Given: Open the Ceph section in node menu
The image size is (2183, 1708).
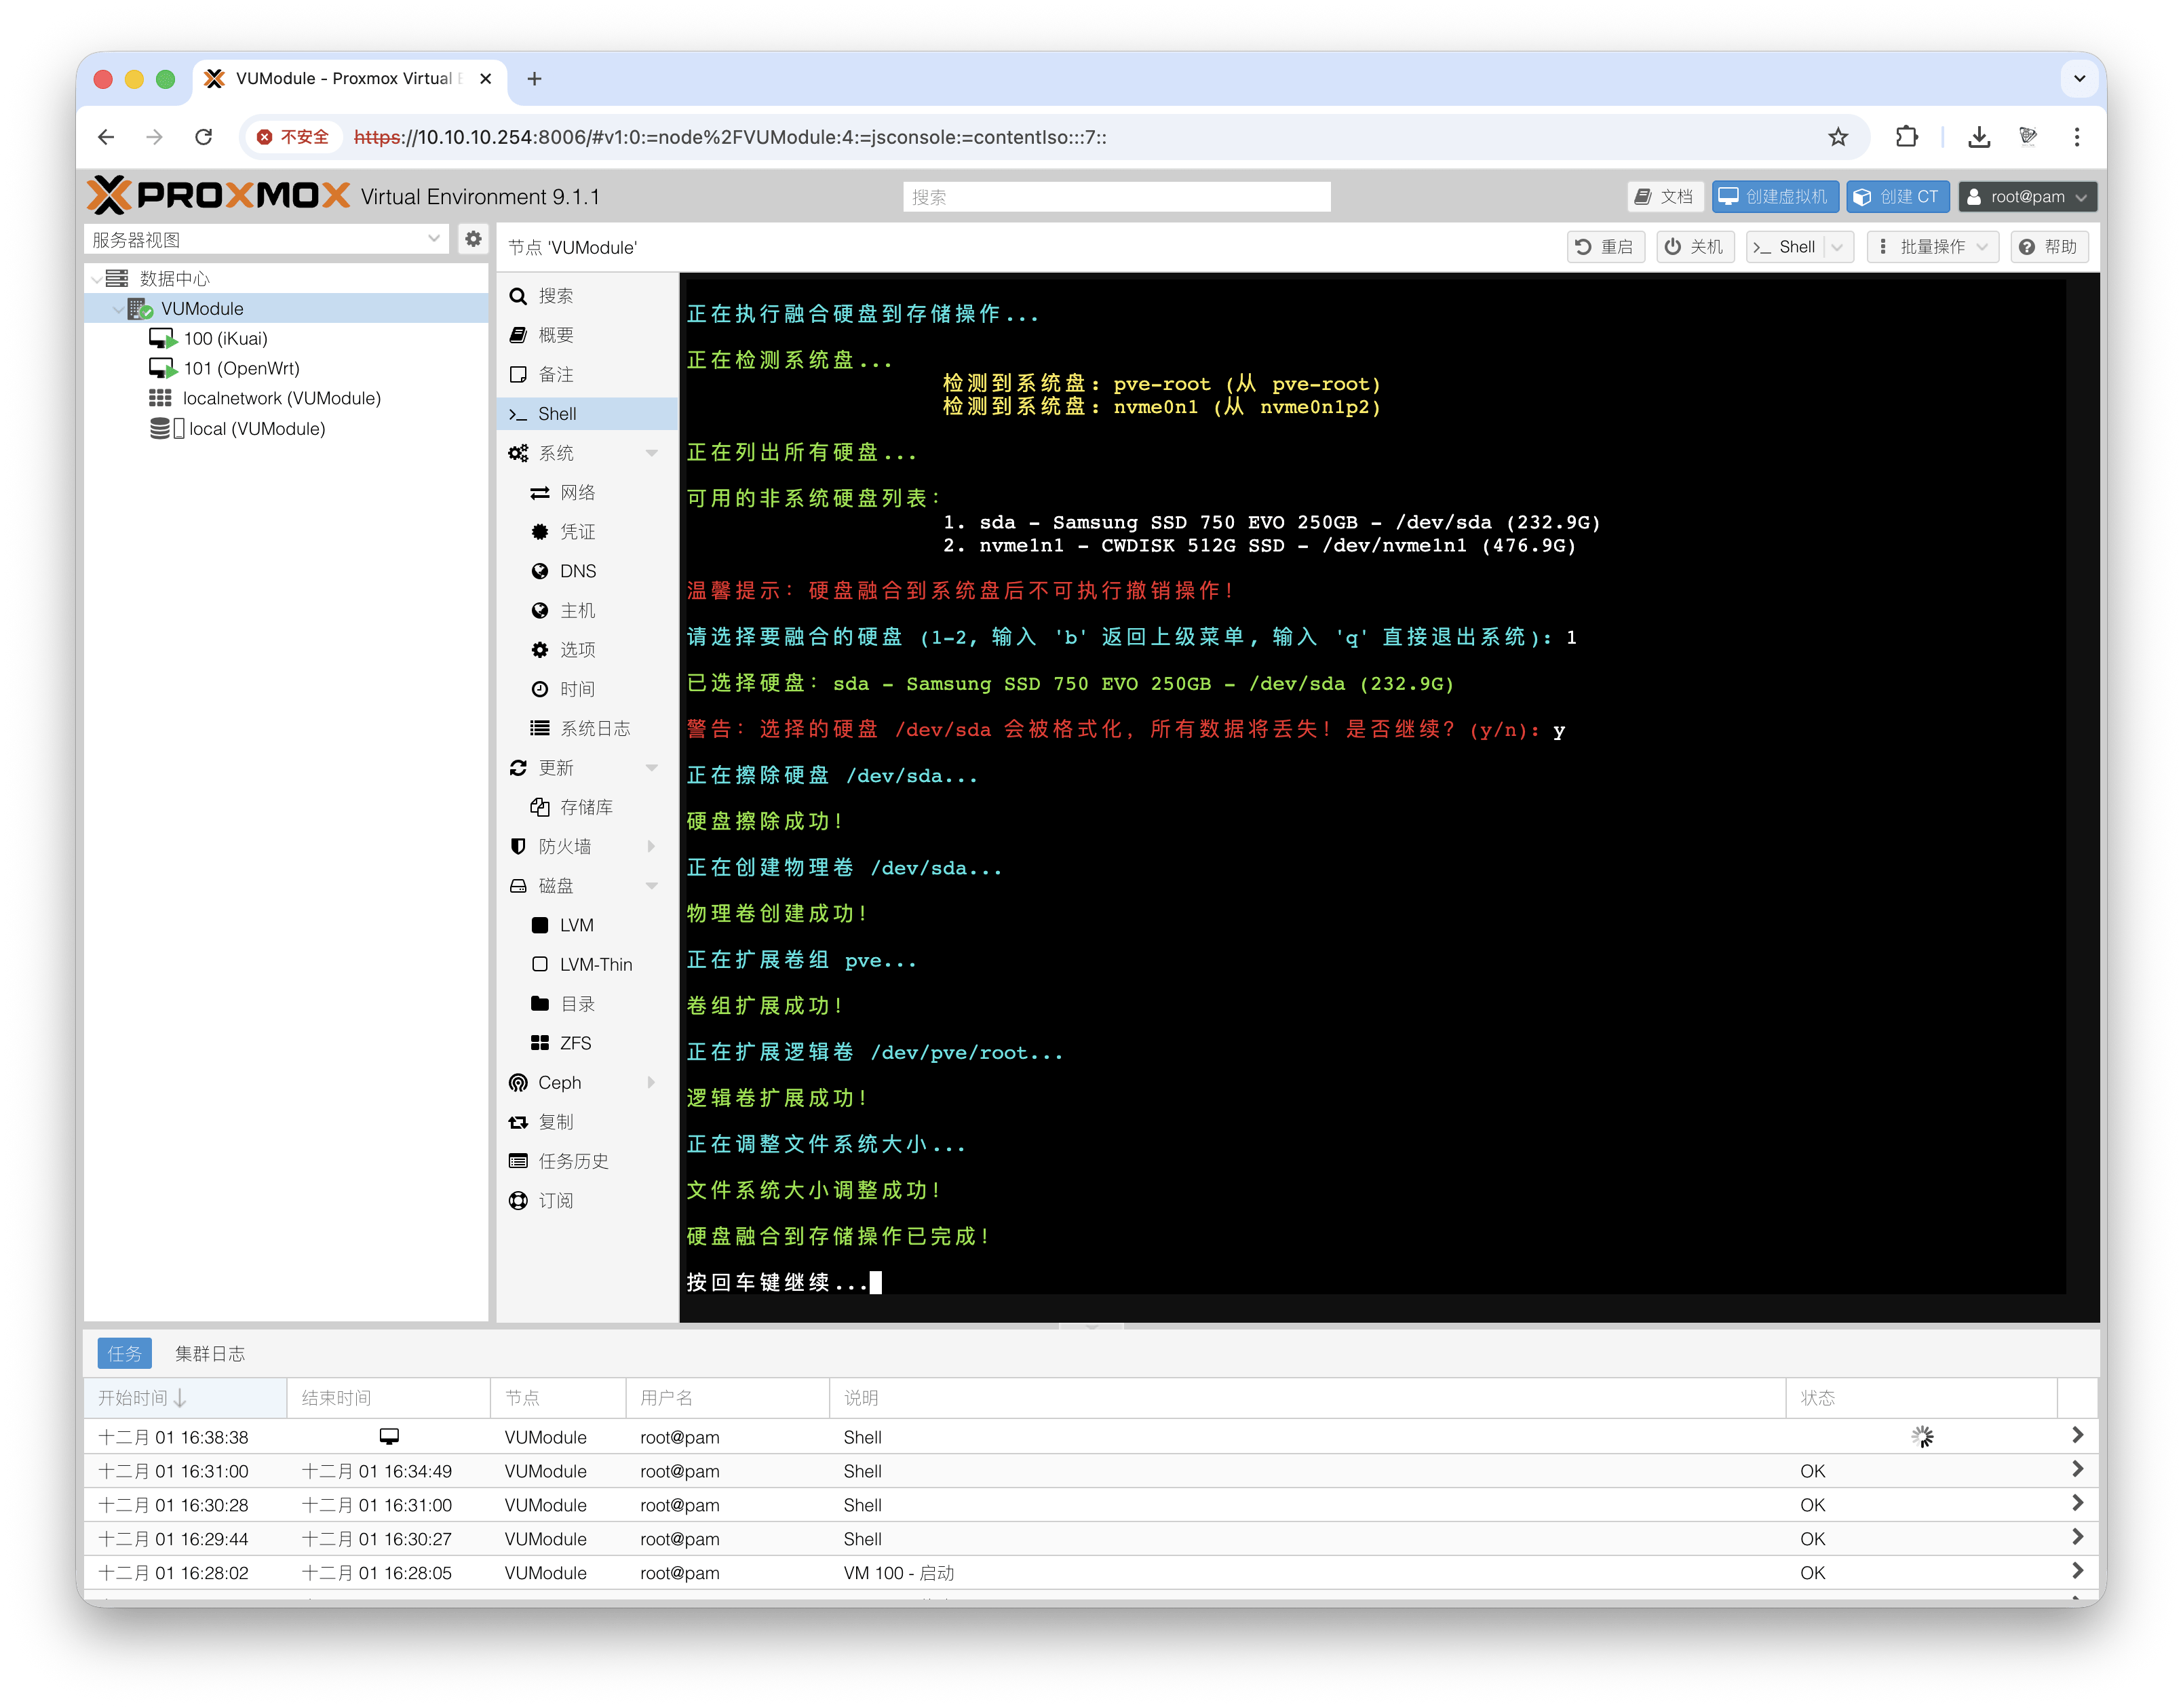Looking at the screenshot, I should point(559,1082).
